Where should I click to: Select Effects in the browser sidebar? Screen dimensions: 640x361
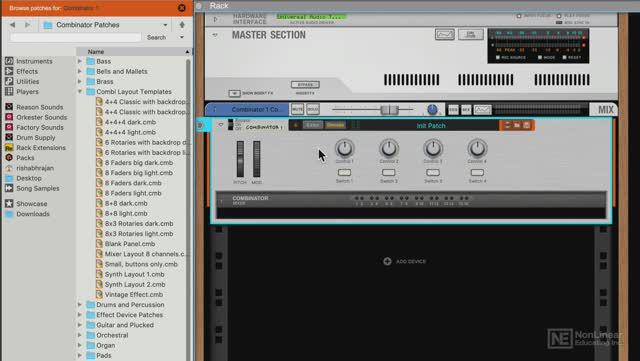pyautogui.click(x=27, y=71)
